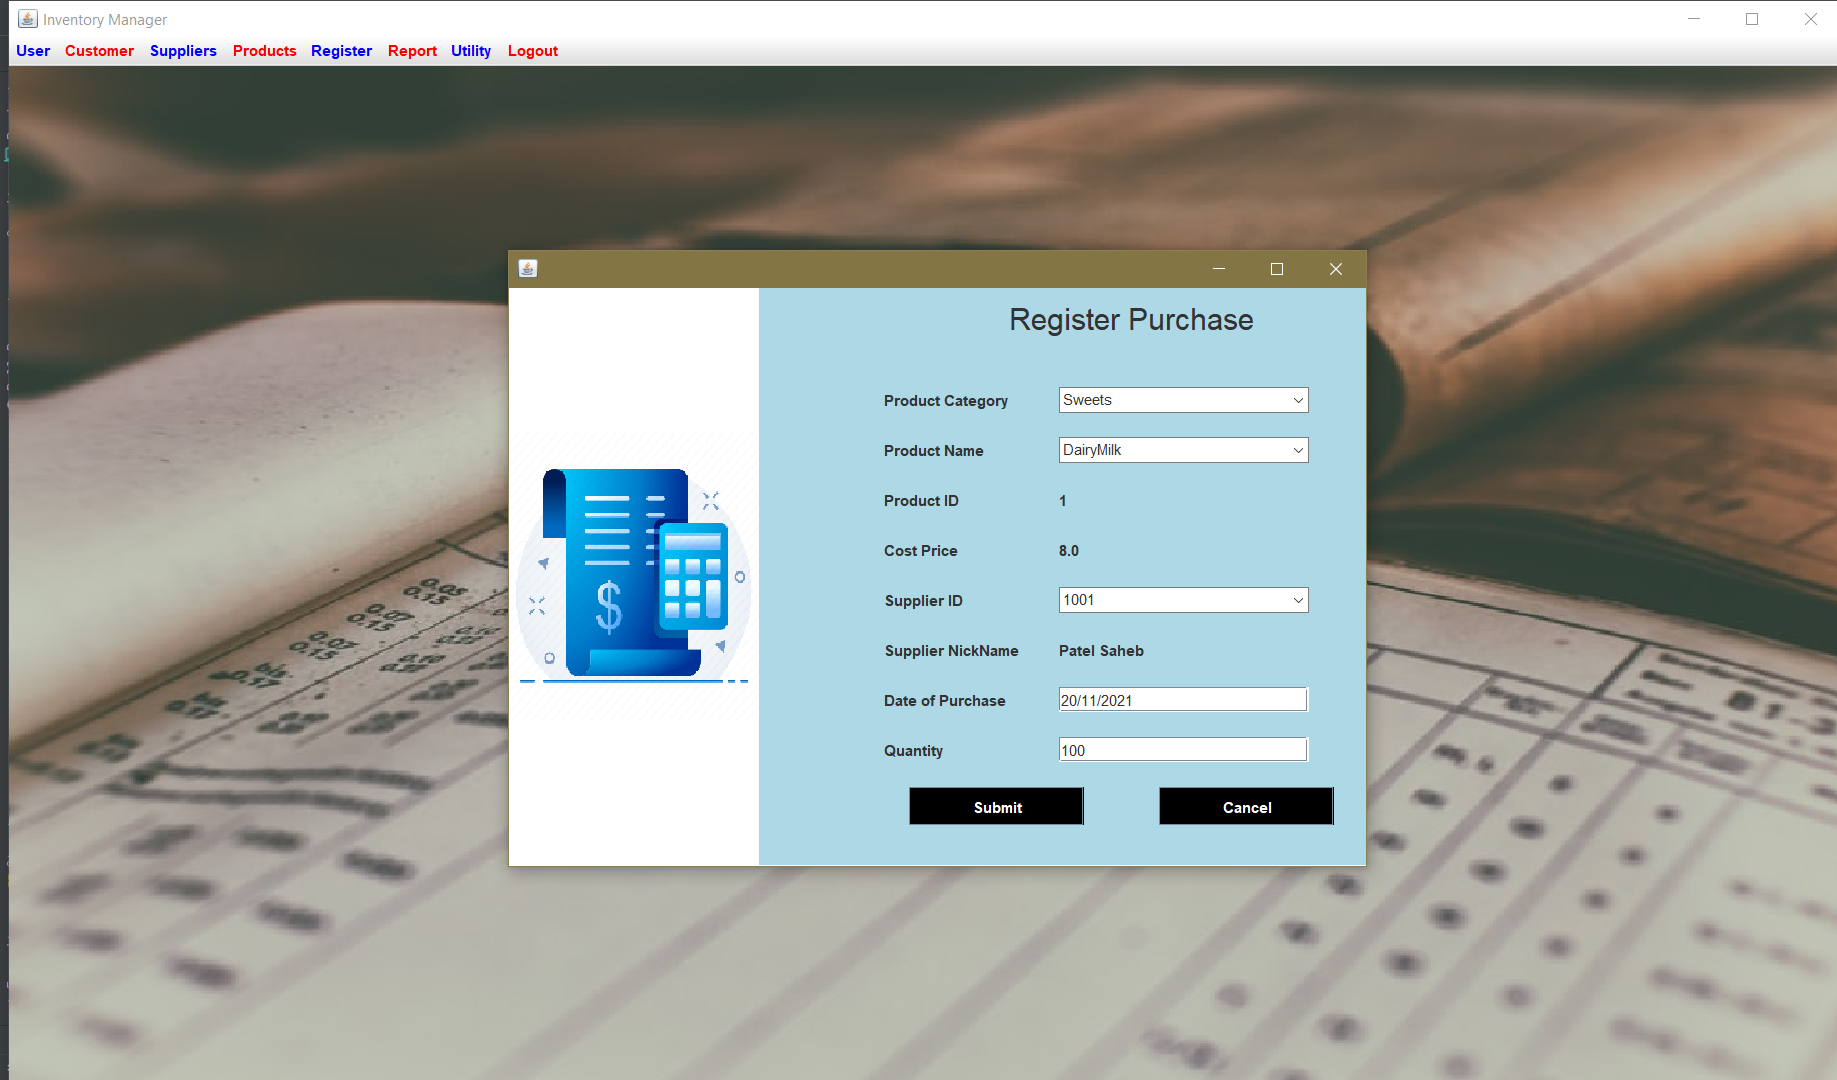
Task: Open the Report menu
Action: coord(412,50)
